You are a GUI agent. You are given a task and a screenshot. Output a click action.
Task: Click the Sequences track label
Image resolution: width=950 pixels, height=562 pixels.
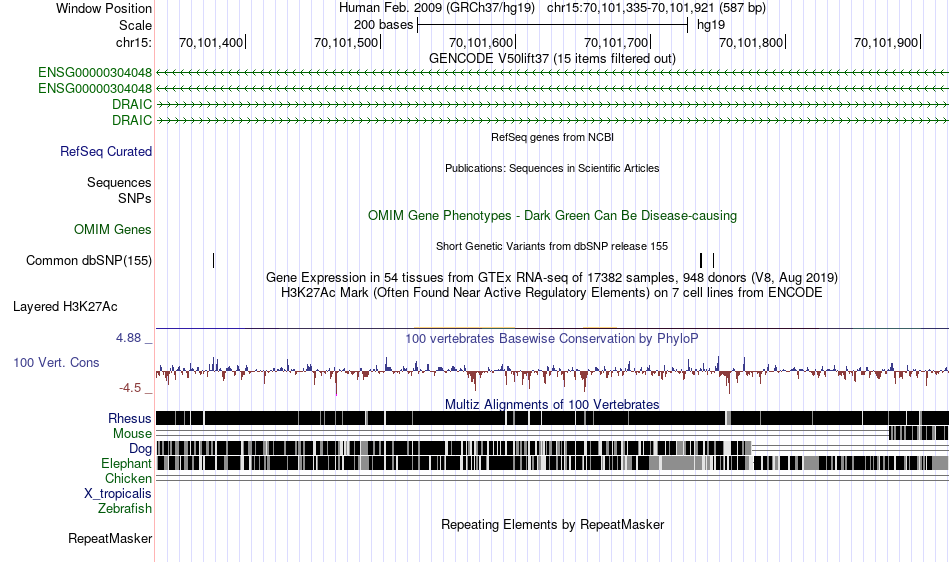[x=119, y=182]
